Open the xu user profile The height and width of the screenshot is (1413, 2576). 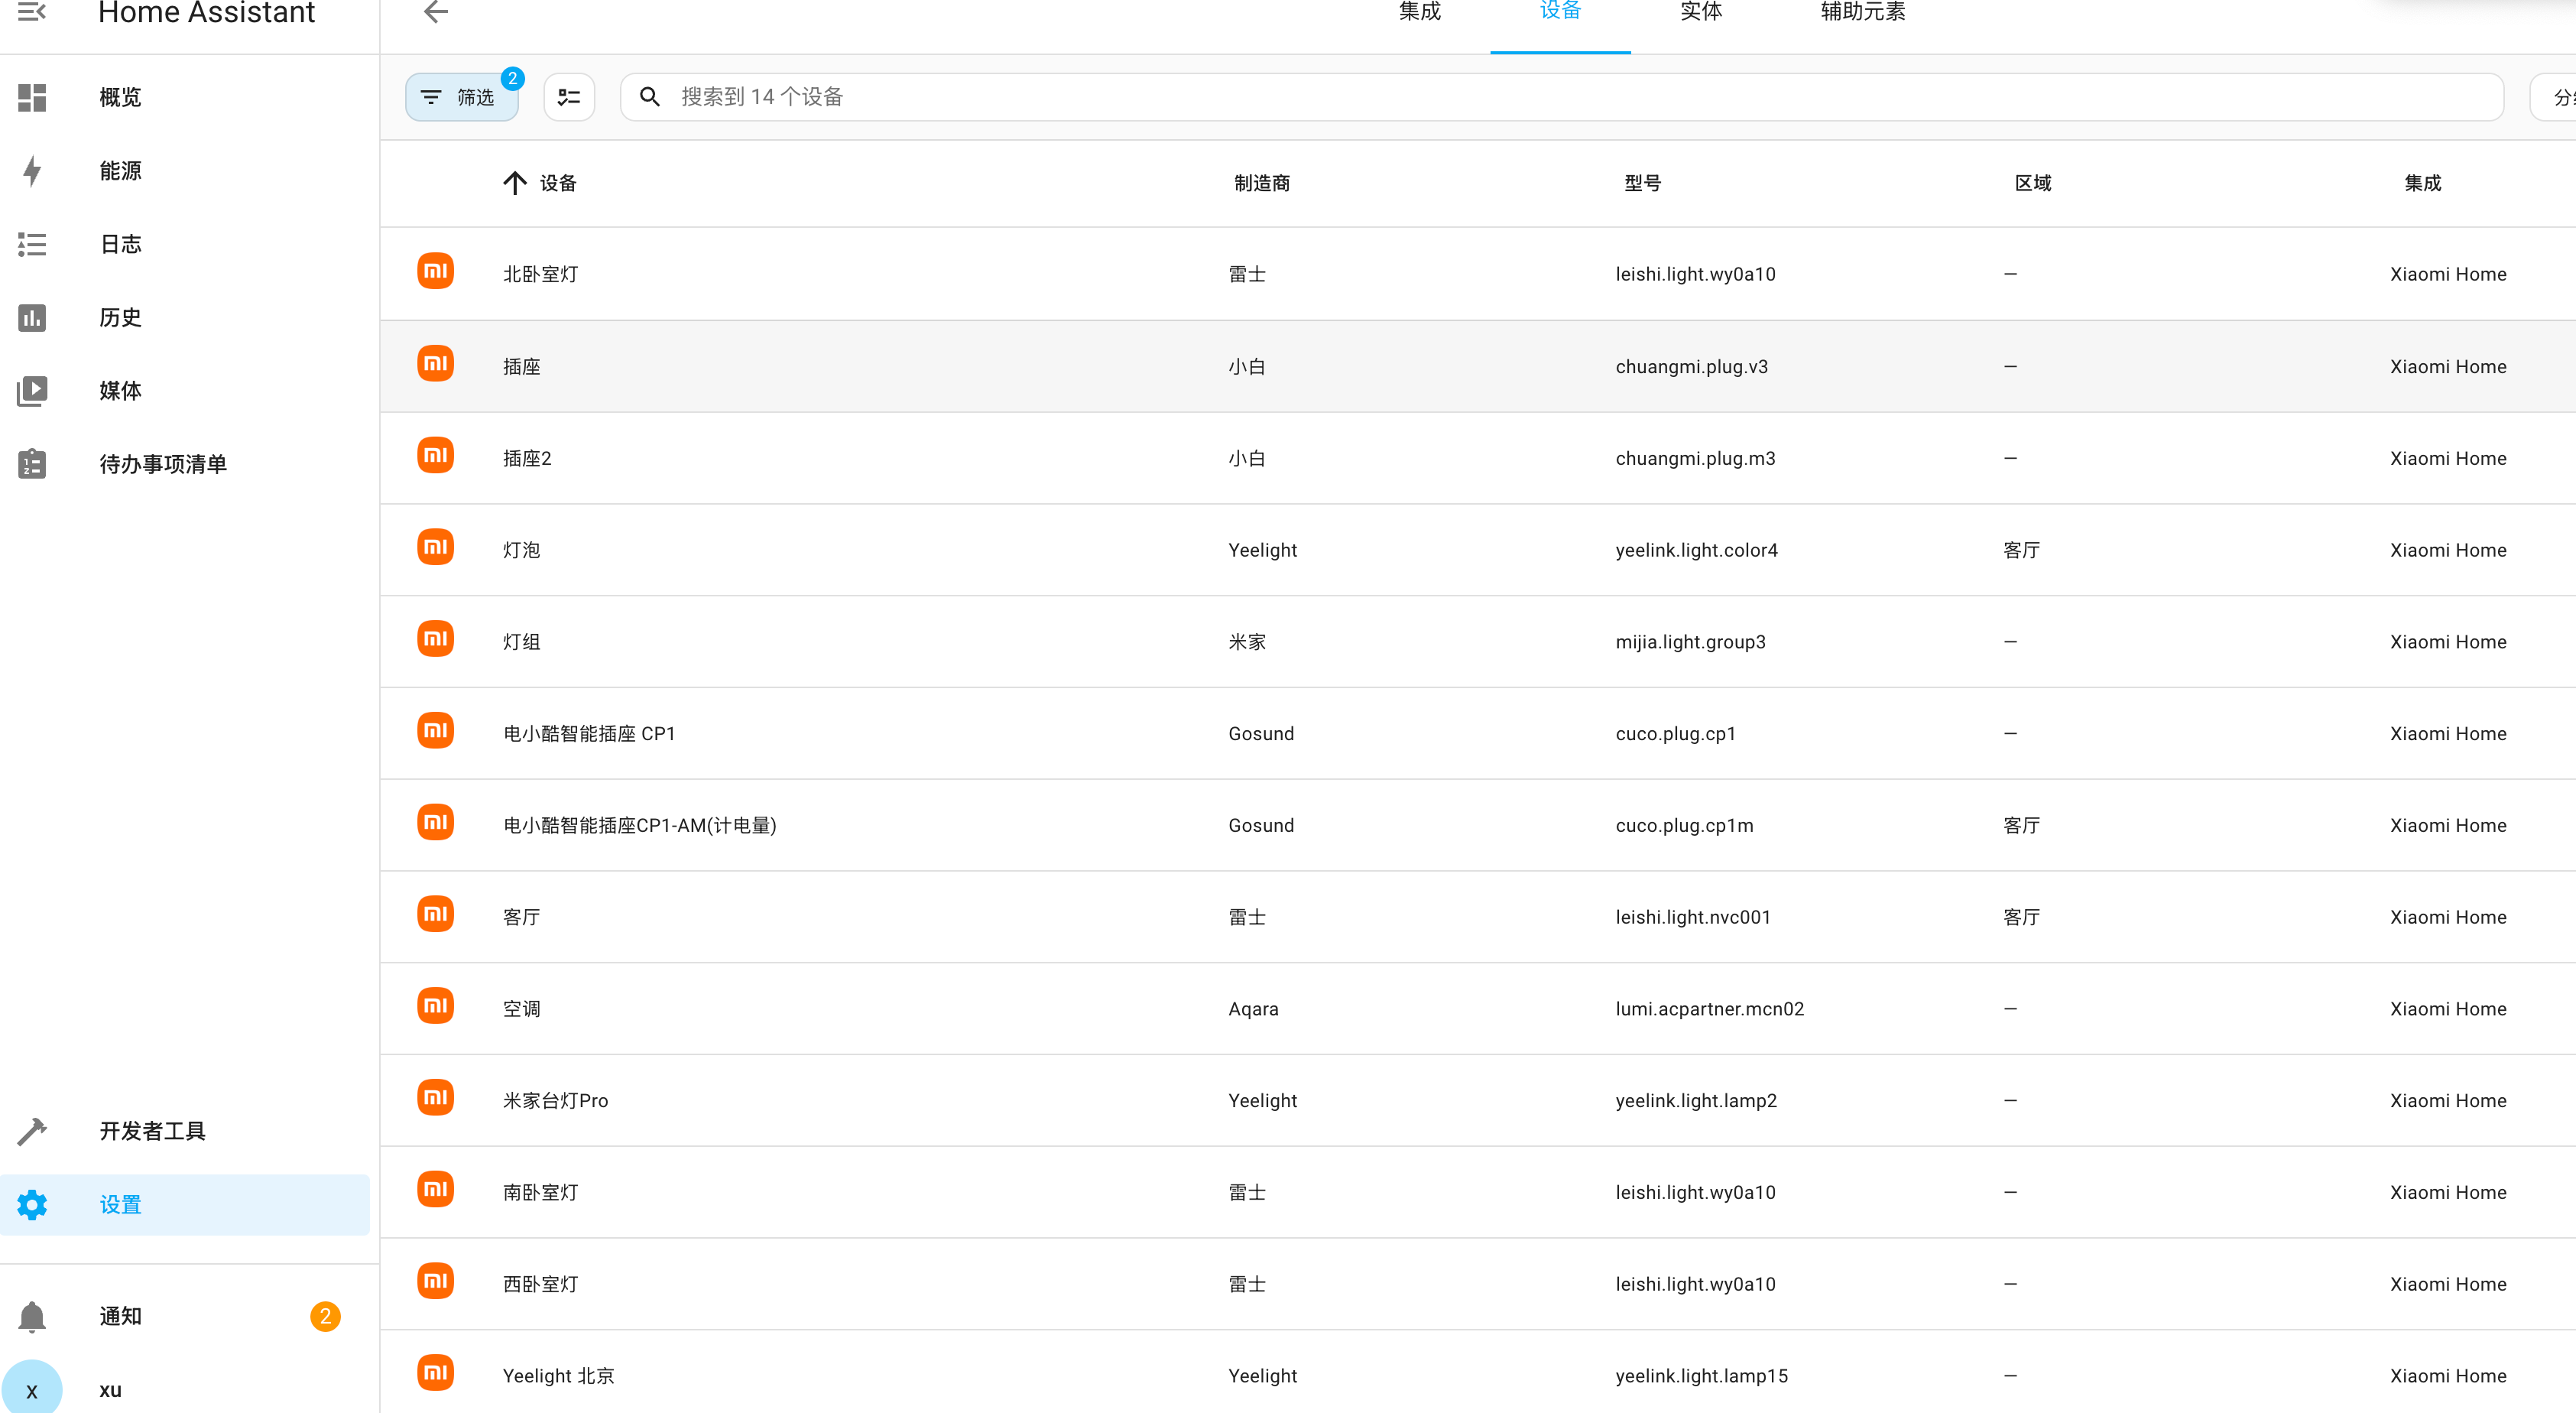coord(110,1390)
